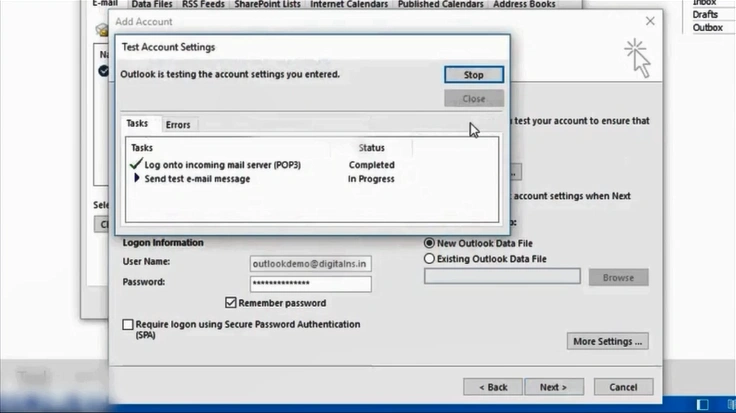Enable Require logon using SPA checkbox
The width and height of the screenshot is (736, 413).
[x=128, y=324]
